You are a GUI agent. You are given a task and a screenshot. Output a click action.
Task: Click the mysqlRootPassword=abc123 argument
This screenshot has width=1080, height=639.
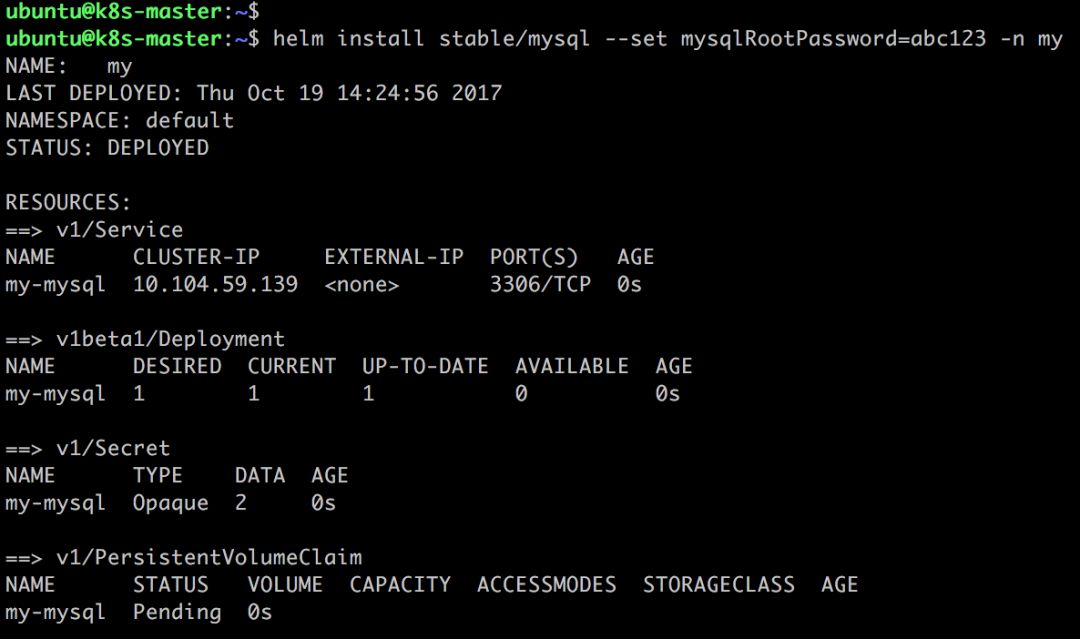[x=833, y=39]
